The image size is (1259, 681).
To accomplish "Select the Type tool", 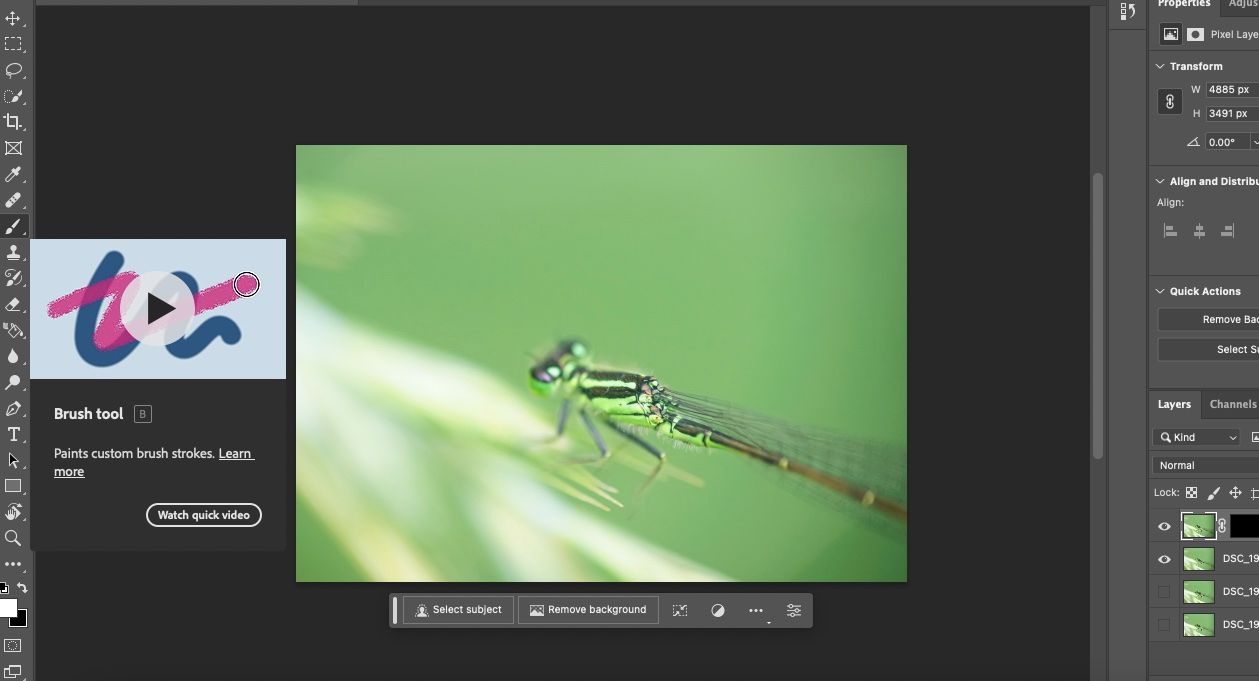I will point(13,434).
